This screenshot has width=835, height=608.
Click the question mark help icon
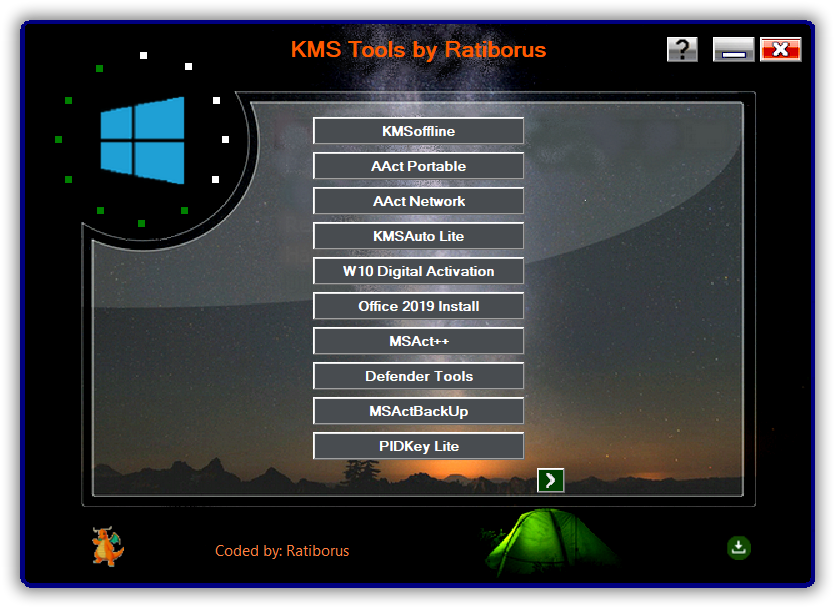[682, 50]
